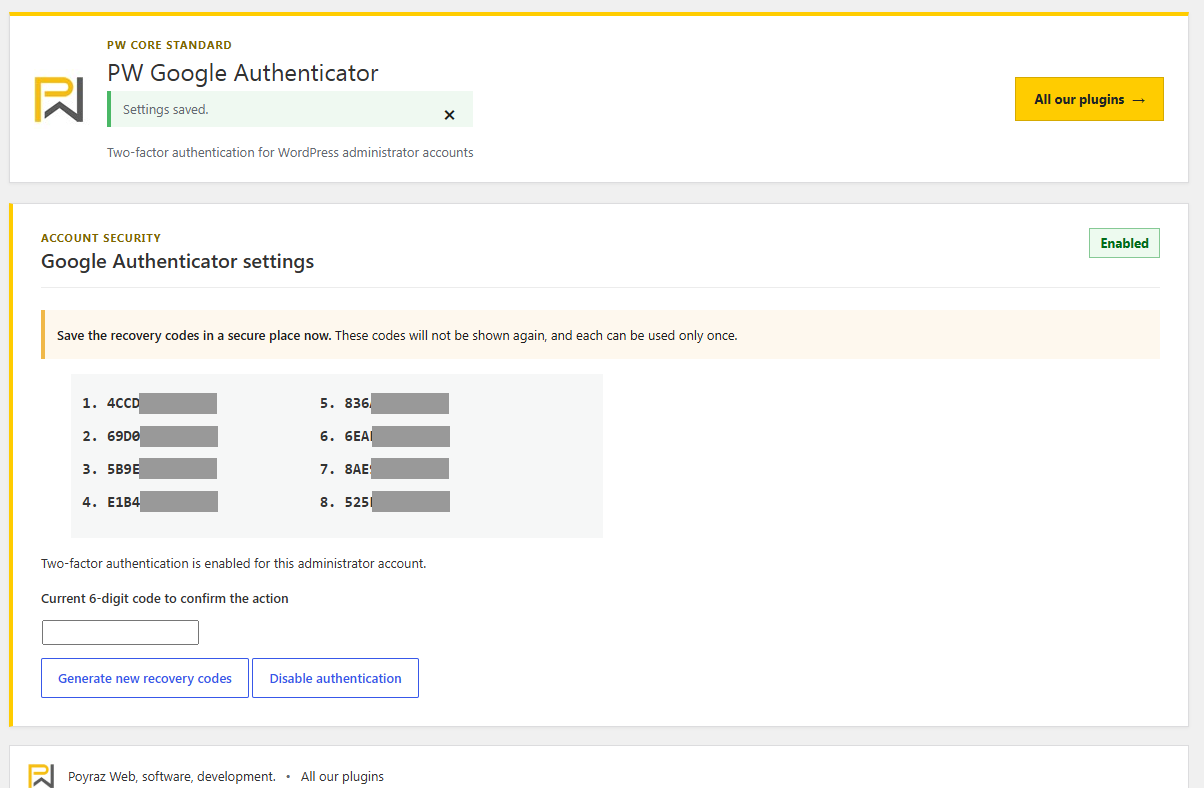
Task: Click the footer PW logo icon
Action: (x=41, y=776)
